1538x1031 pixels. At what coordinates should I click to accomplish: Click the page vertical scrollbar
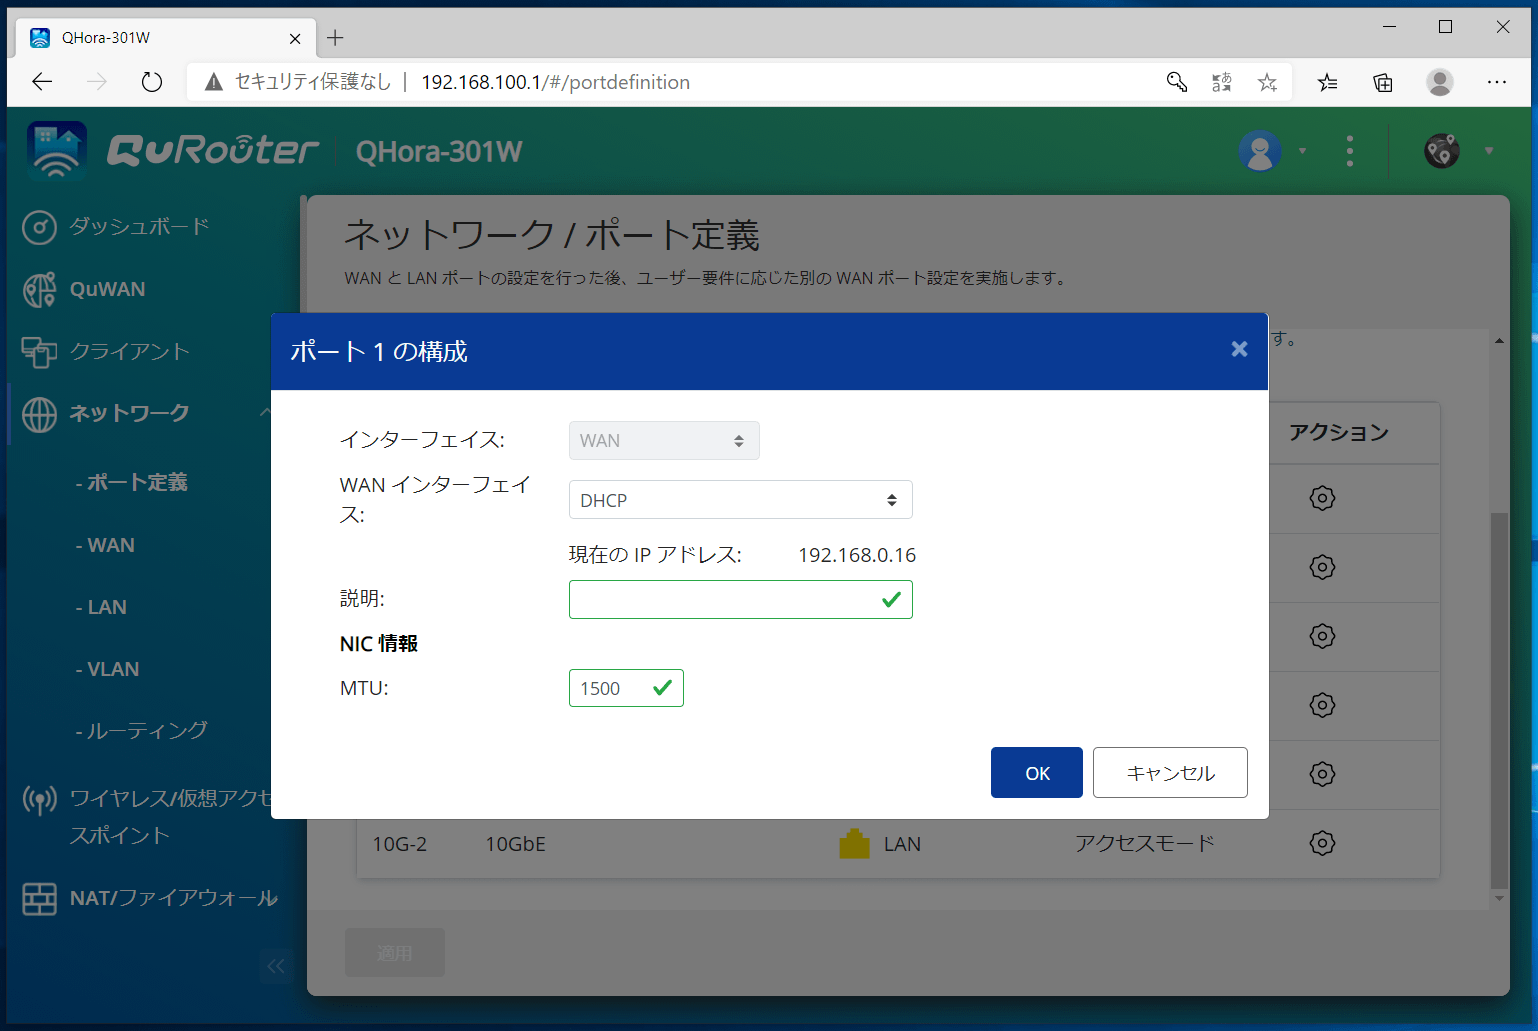(x=1498, y=700)
